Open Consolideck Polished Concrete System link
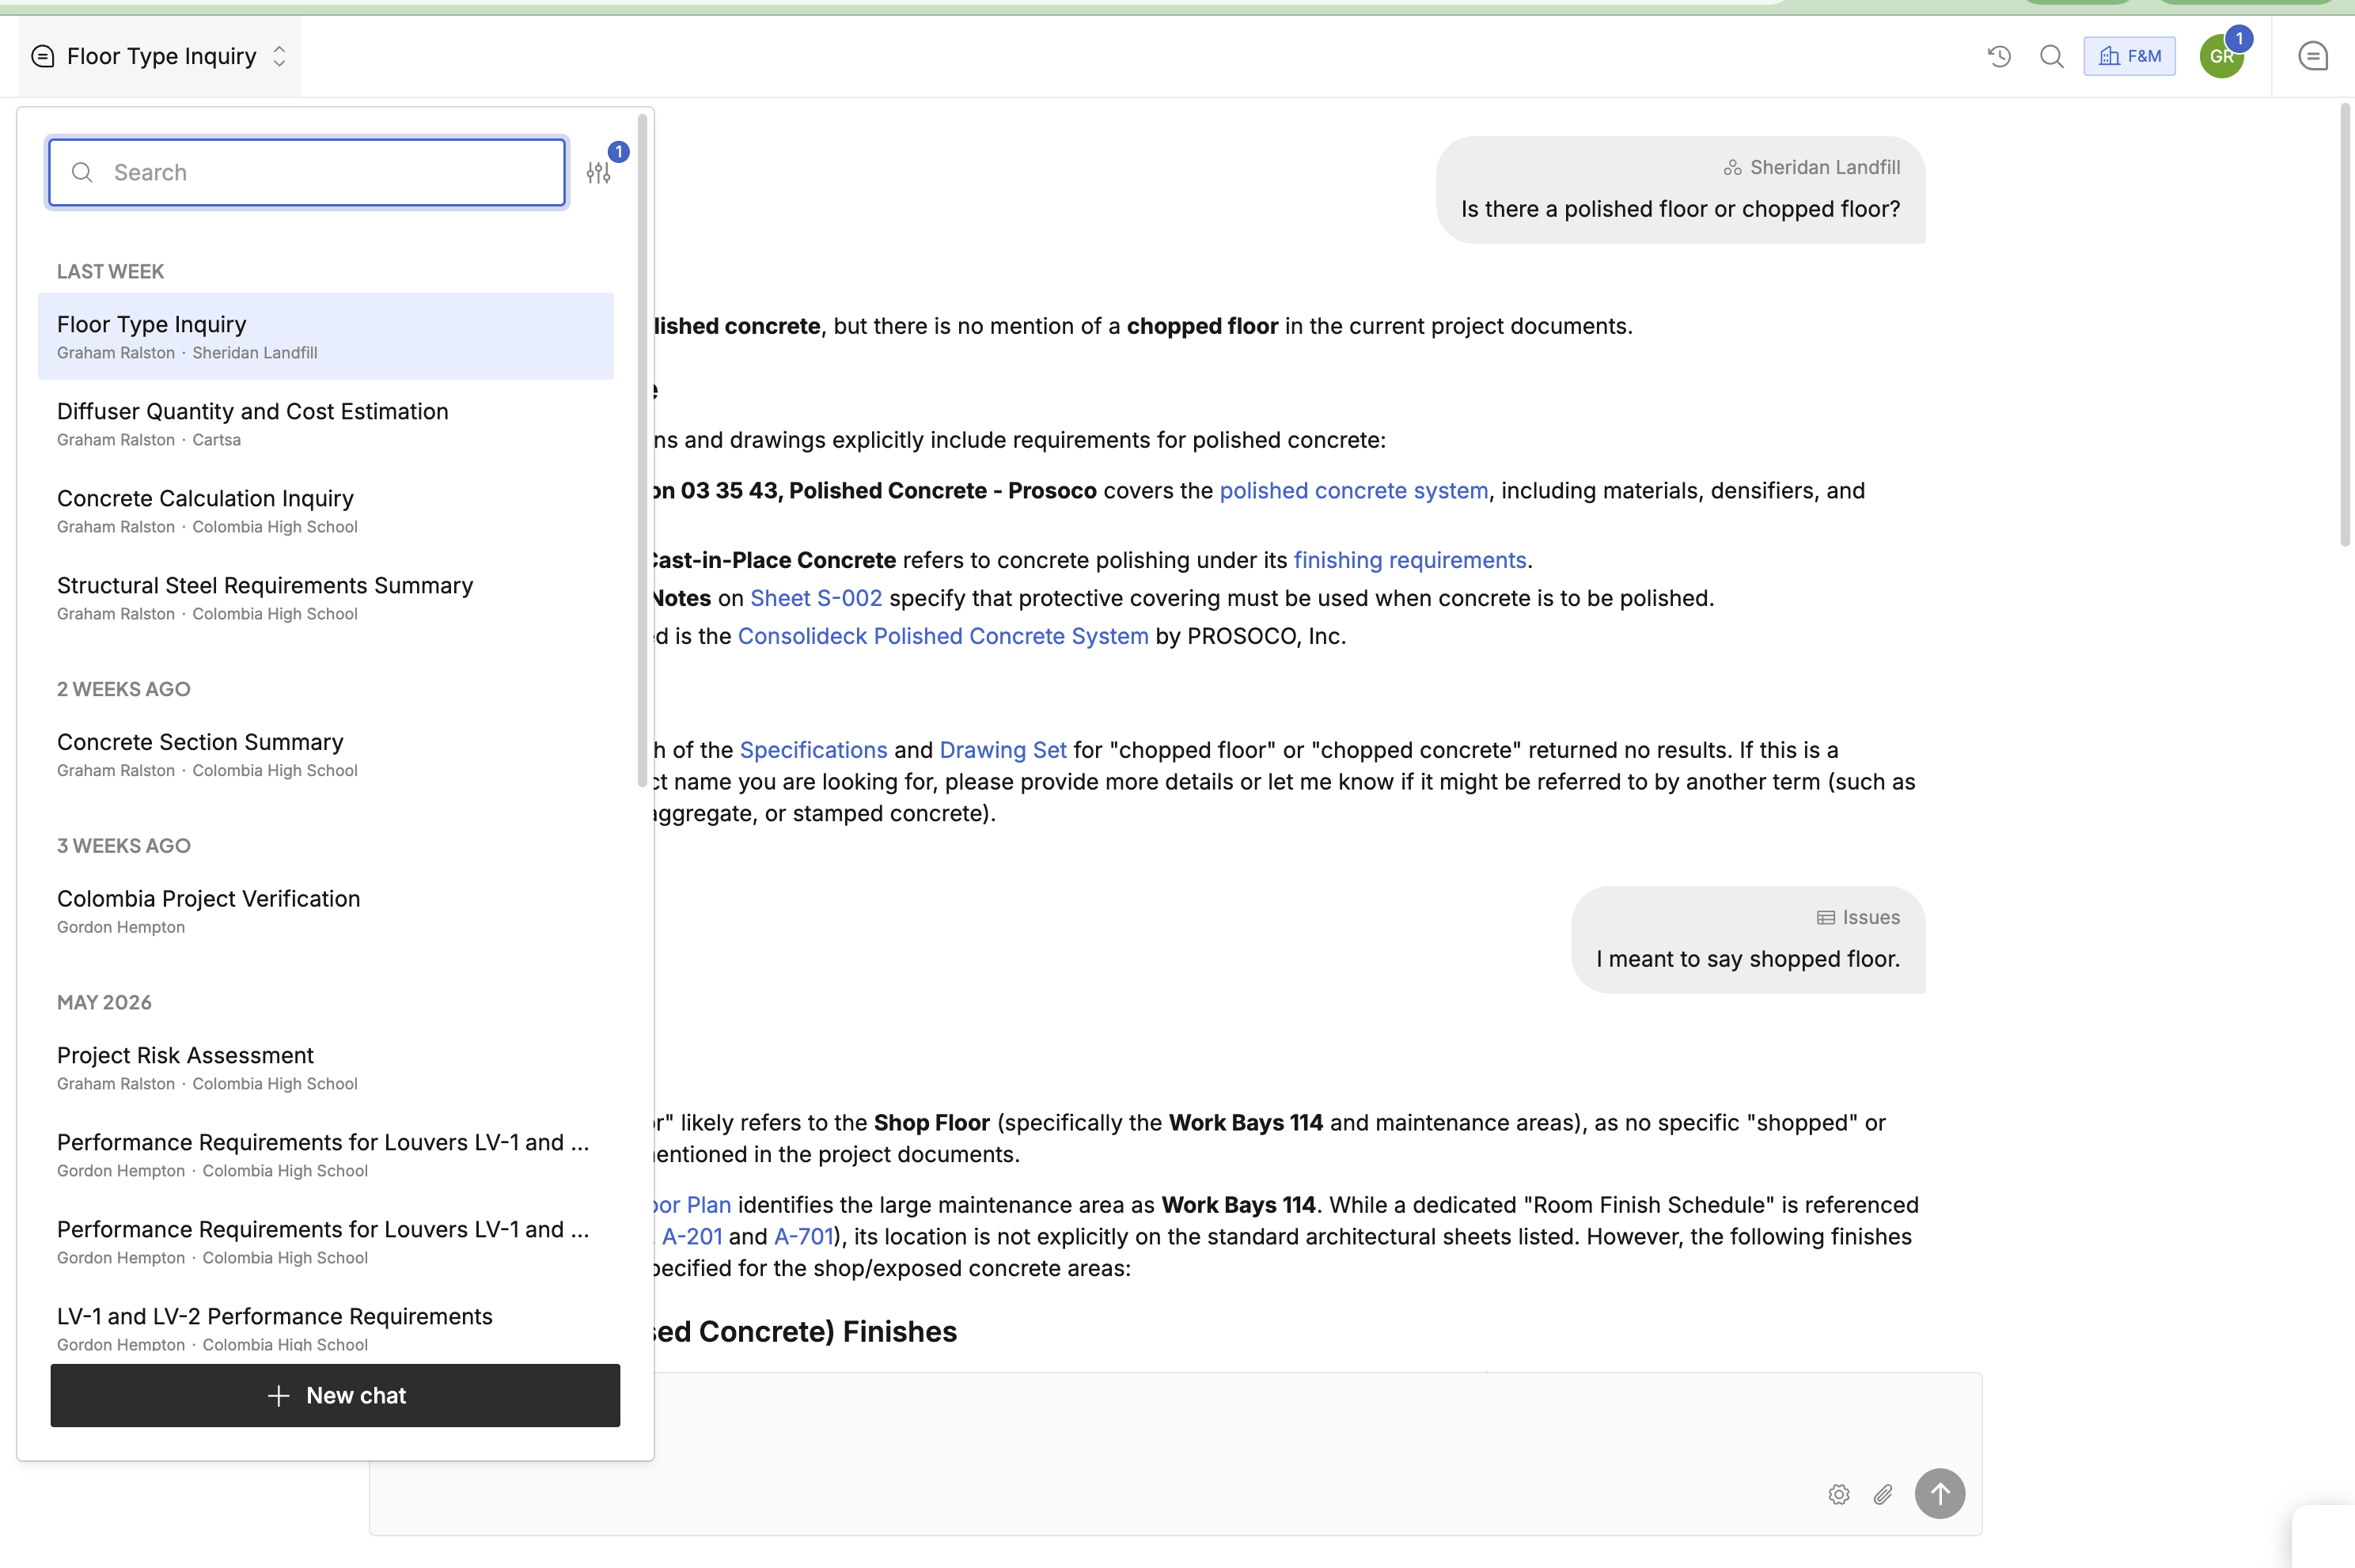2355x1568 pixels. tap(942, 636)
